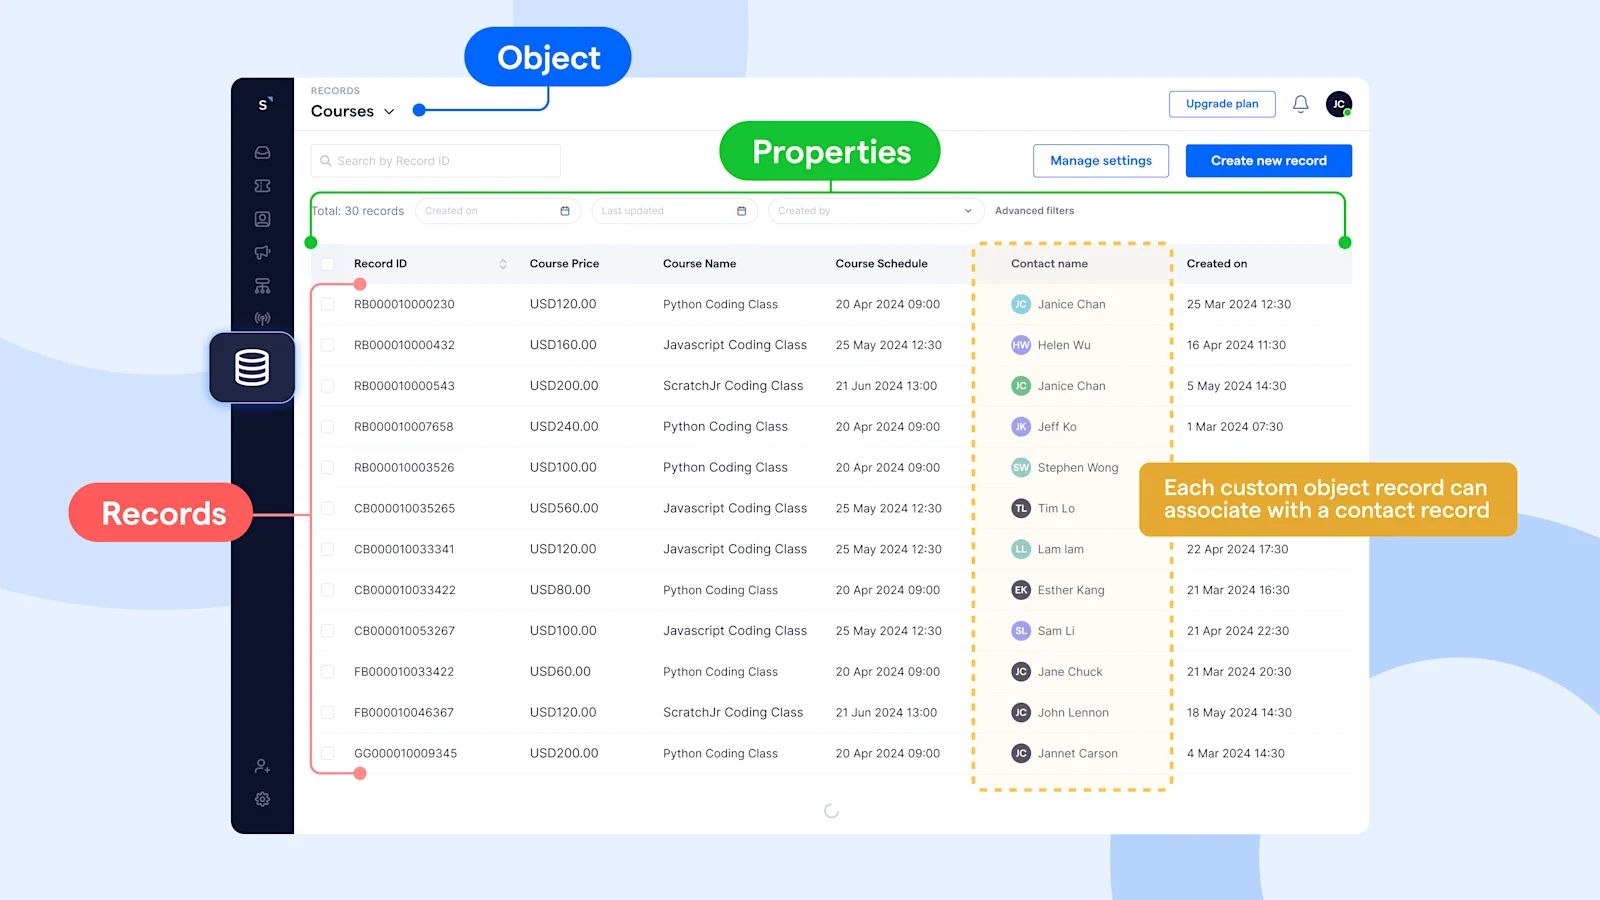Screen dimensions: 1600x900
Task: Open the contacts icon in sidebar
Action: (x=262, y=219)
